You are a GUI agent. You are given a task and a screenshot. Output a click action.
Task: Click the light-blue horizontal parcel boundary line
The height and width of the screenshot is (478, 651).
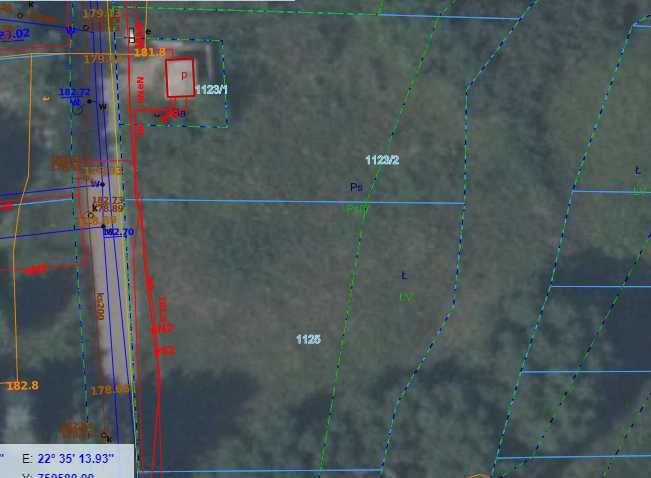(295, 202)
